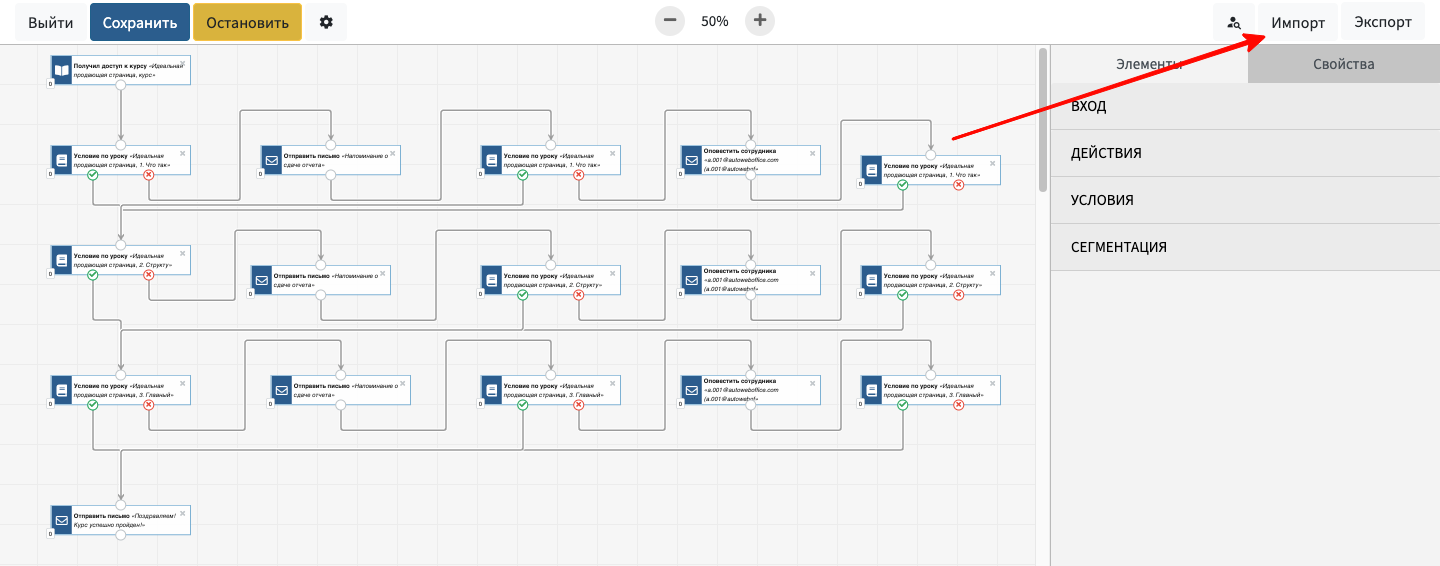Open the gear settings icon in toolbar

tap(326, 22)
